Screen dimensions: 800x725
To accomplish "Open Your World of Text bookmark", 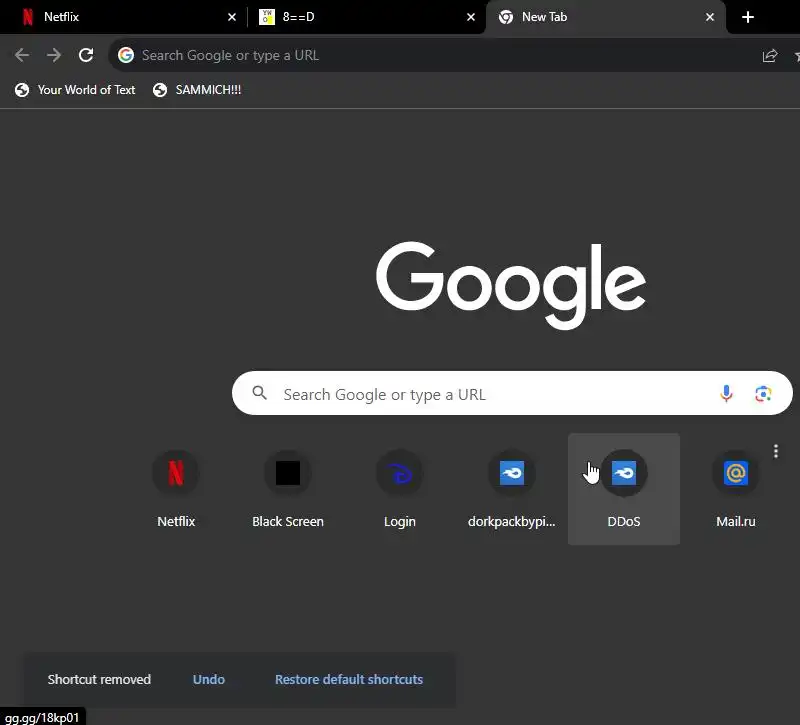I will pyautogui.click(x=75, y=90).
